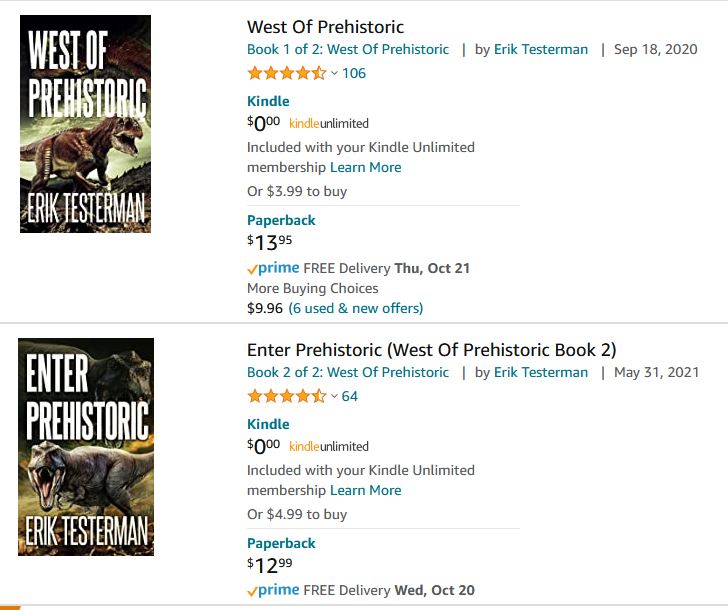Click Learn More under first Kindle Unlimited
The height and width of the screenshot is (610, 728).
click(366, 167)
